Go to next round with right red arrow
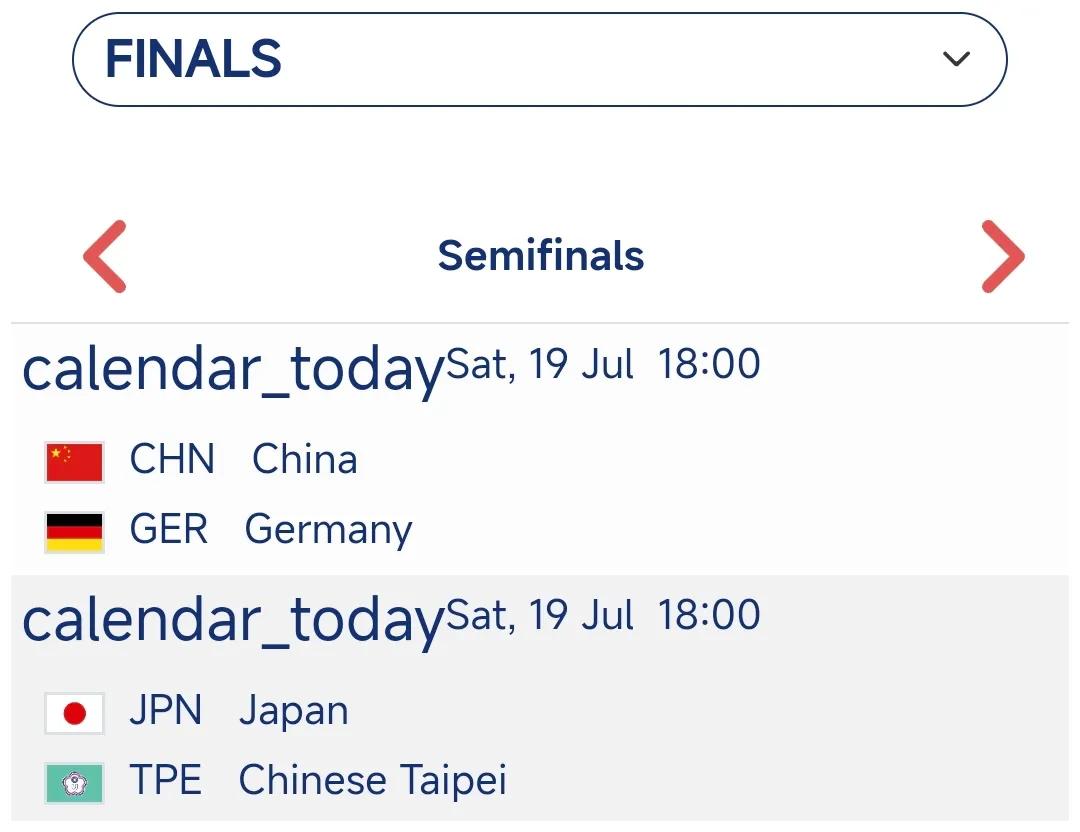The width and height of the screenshot is (1080, 832). 1003,256
